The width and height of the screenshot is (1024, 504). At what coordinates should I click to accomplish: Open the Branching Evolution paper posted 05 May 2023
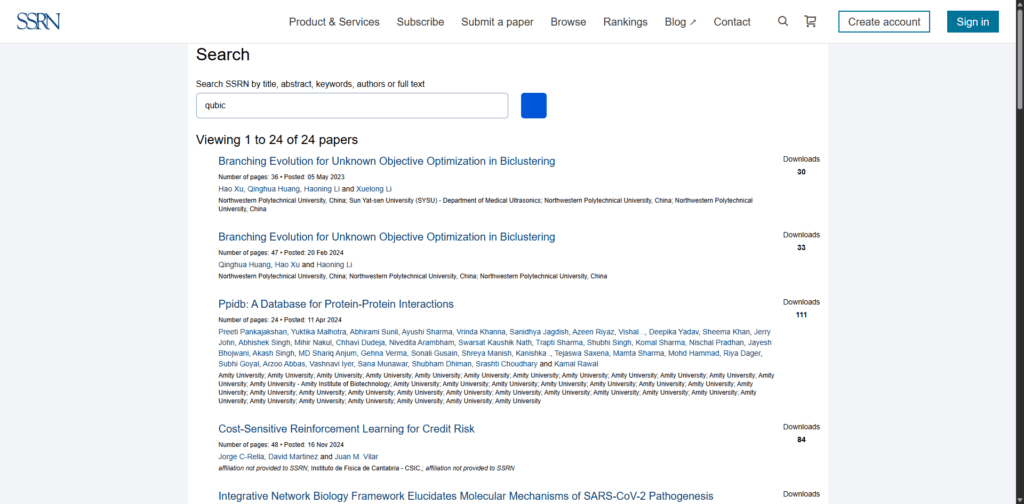387,161
